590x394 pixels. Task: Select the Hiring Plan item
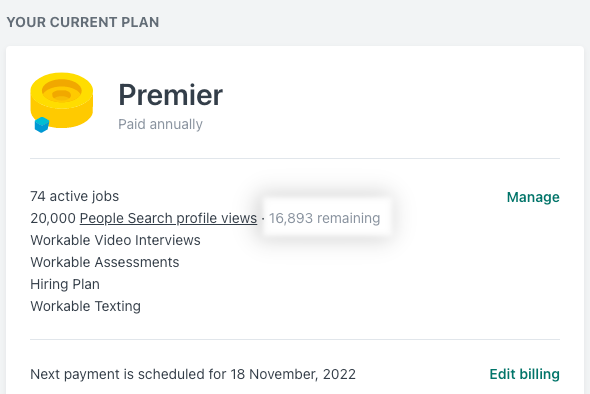tap(65, 284)
